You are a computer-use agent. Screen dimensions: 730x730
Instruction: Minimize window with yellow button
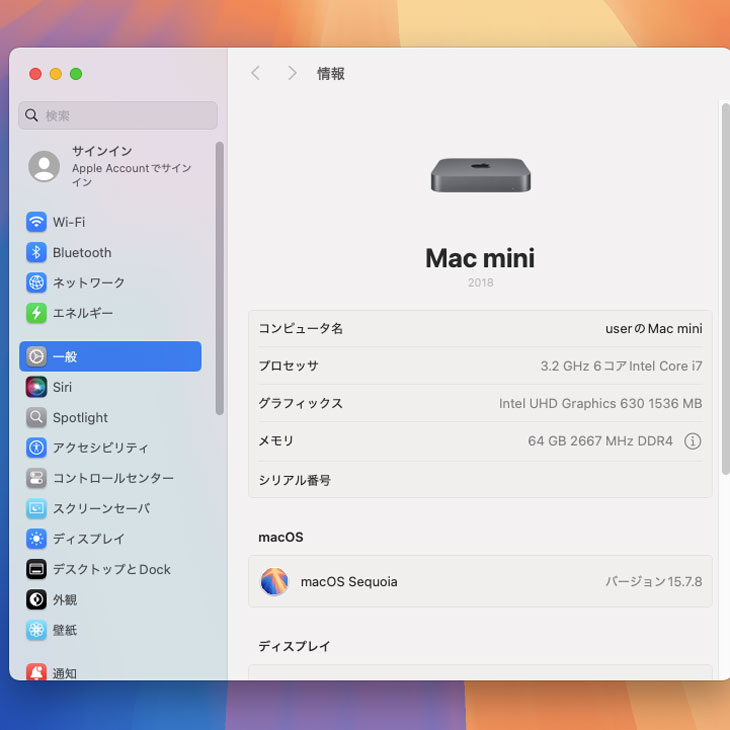pyautogui.click(x=56, y=74)
